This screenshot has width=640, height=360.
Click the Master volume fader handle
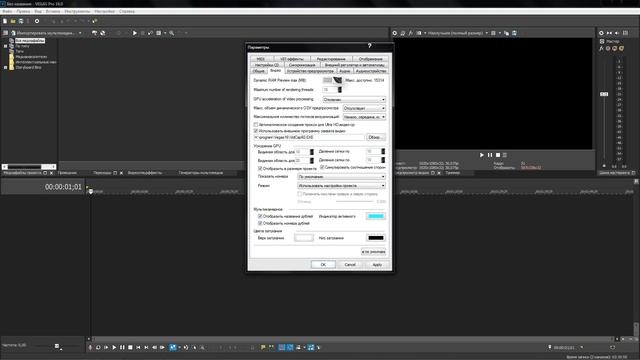tap(604, 94)
